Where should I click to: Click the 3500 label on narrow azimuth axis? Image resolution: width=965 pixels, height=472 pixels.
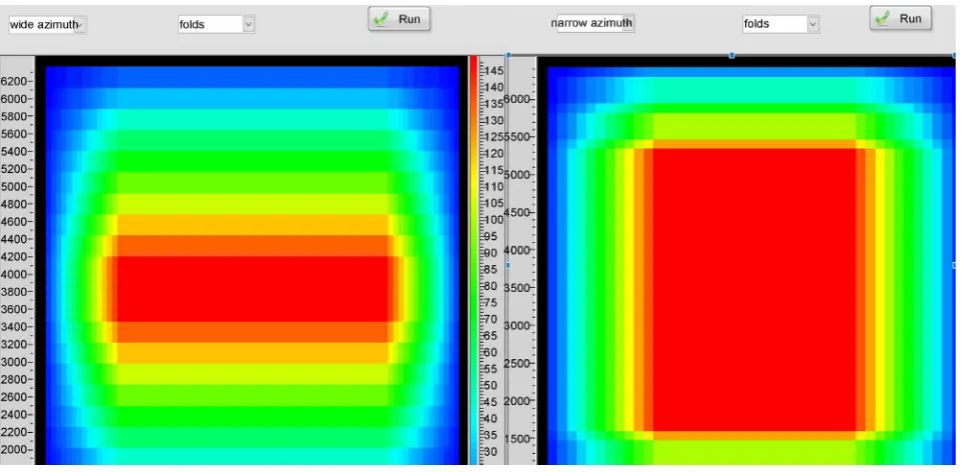(517, 288)
